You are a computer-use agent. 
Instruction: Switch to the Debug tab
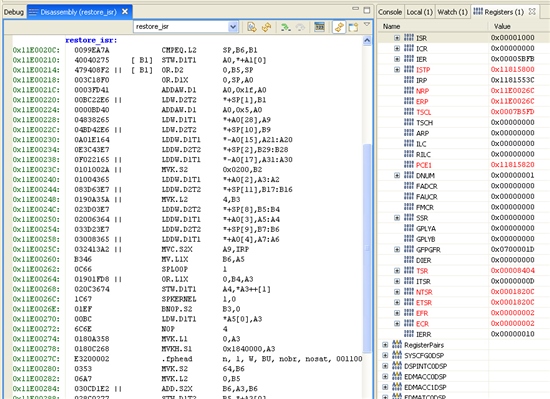[x=14, y=12]
